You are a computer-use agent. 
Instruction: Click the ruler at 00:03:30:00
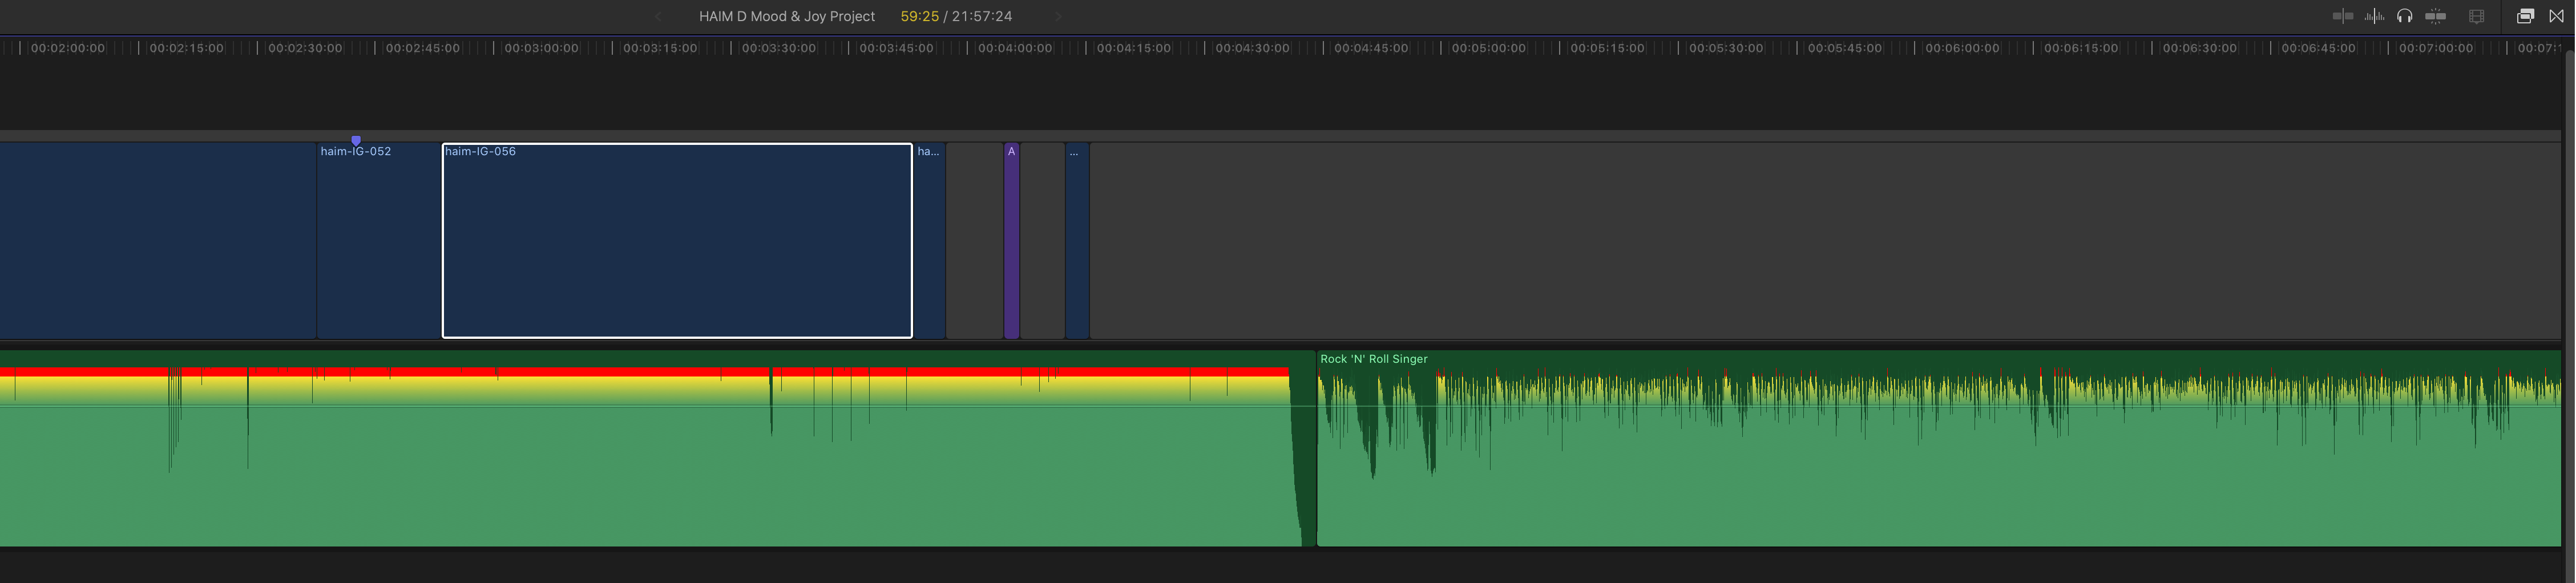pos(779,48)
